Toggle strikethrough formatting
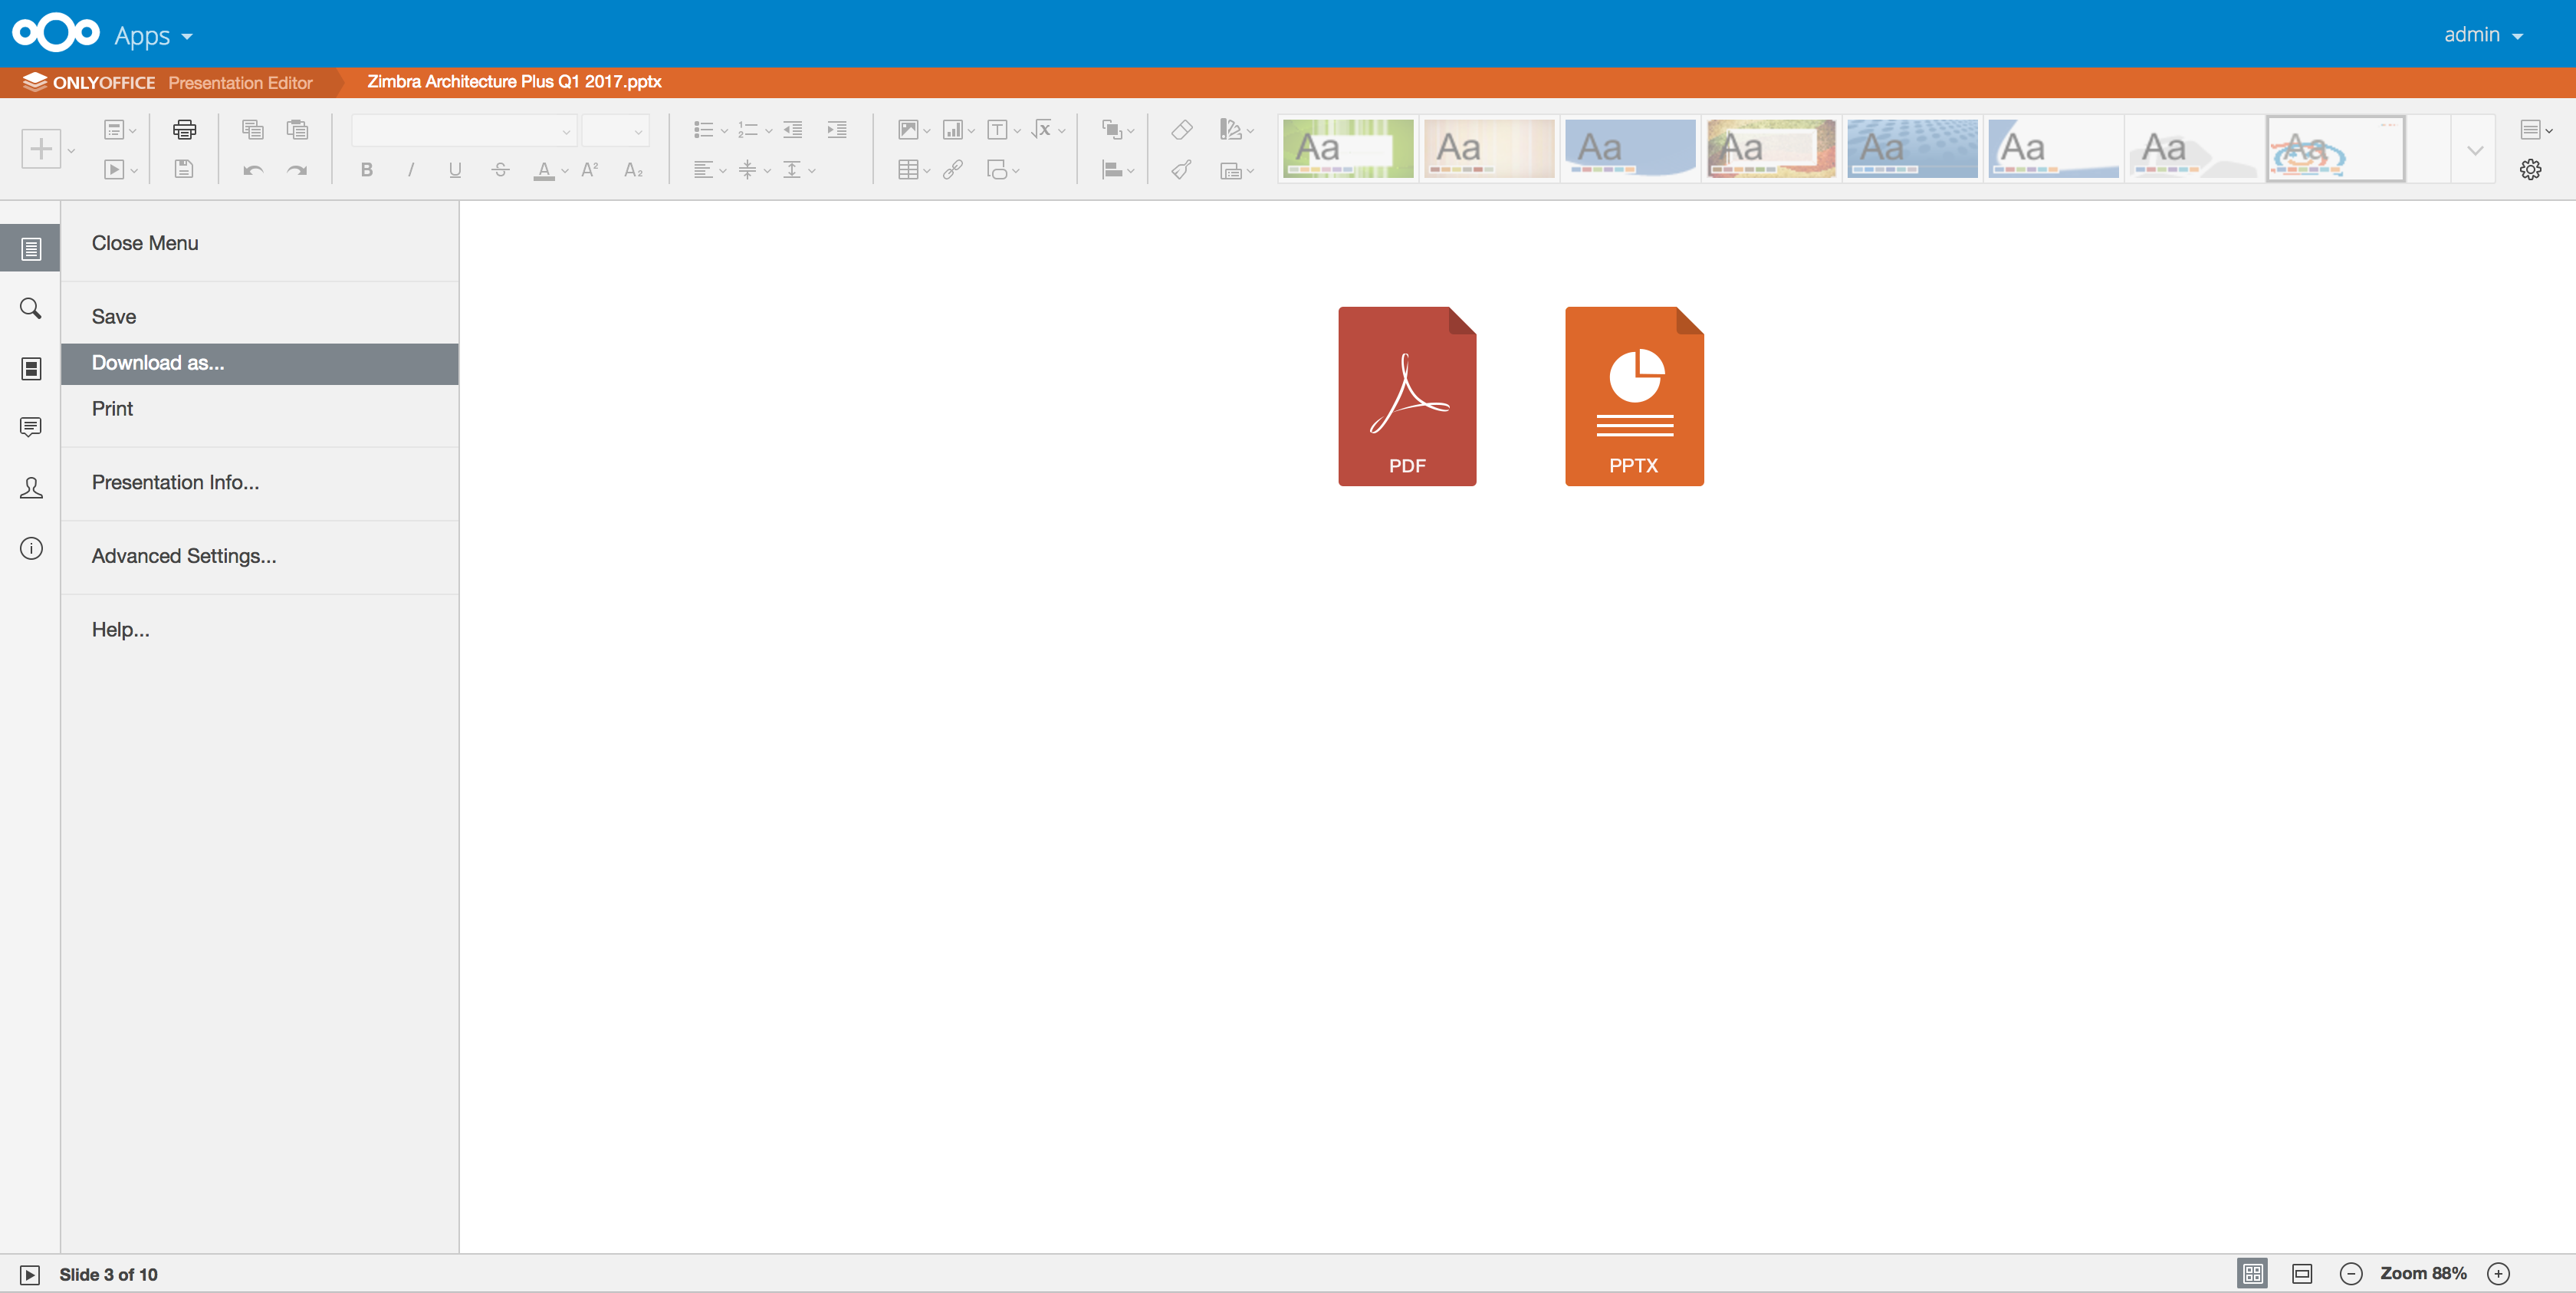The height and width of the screenshot is (1293, 2576). point(500,170)
